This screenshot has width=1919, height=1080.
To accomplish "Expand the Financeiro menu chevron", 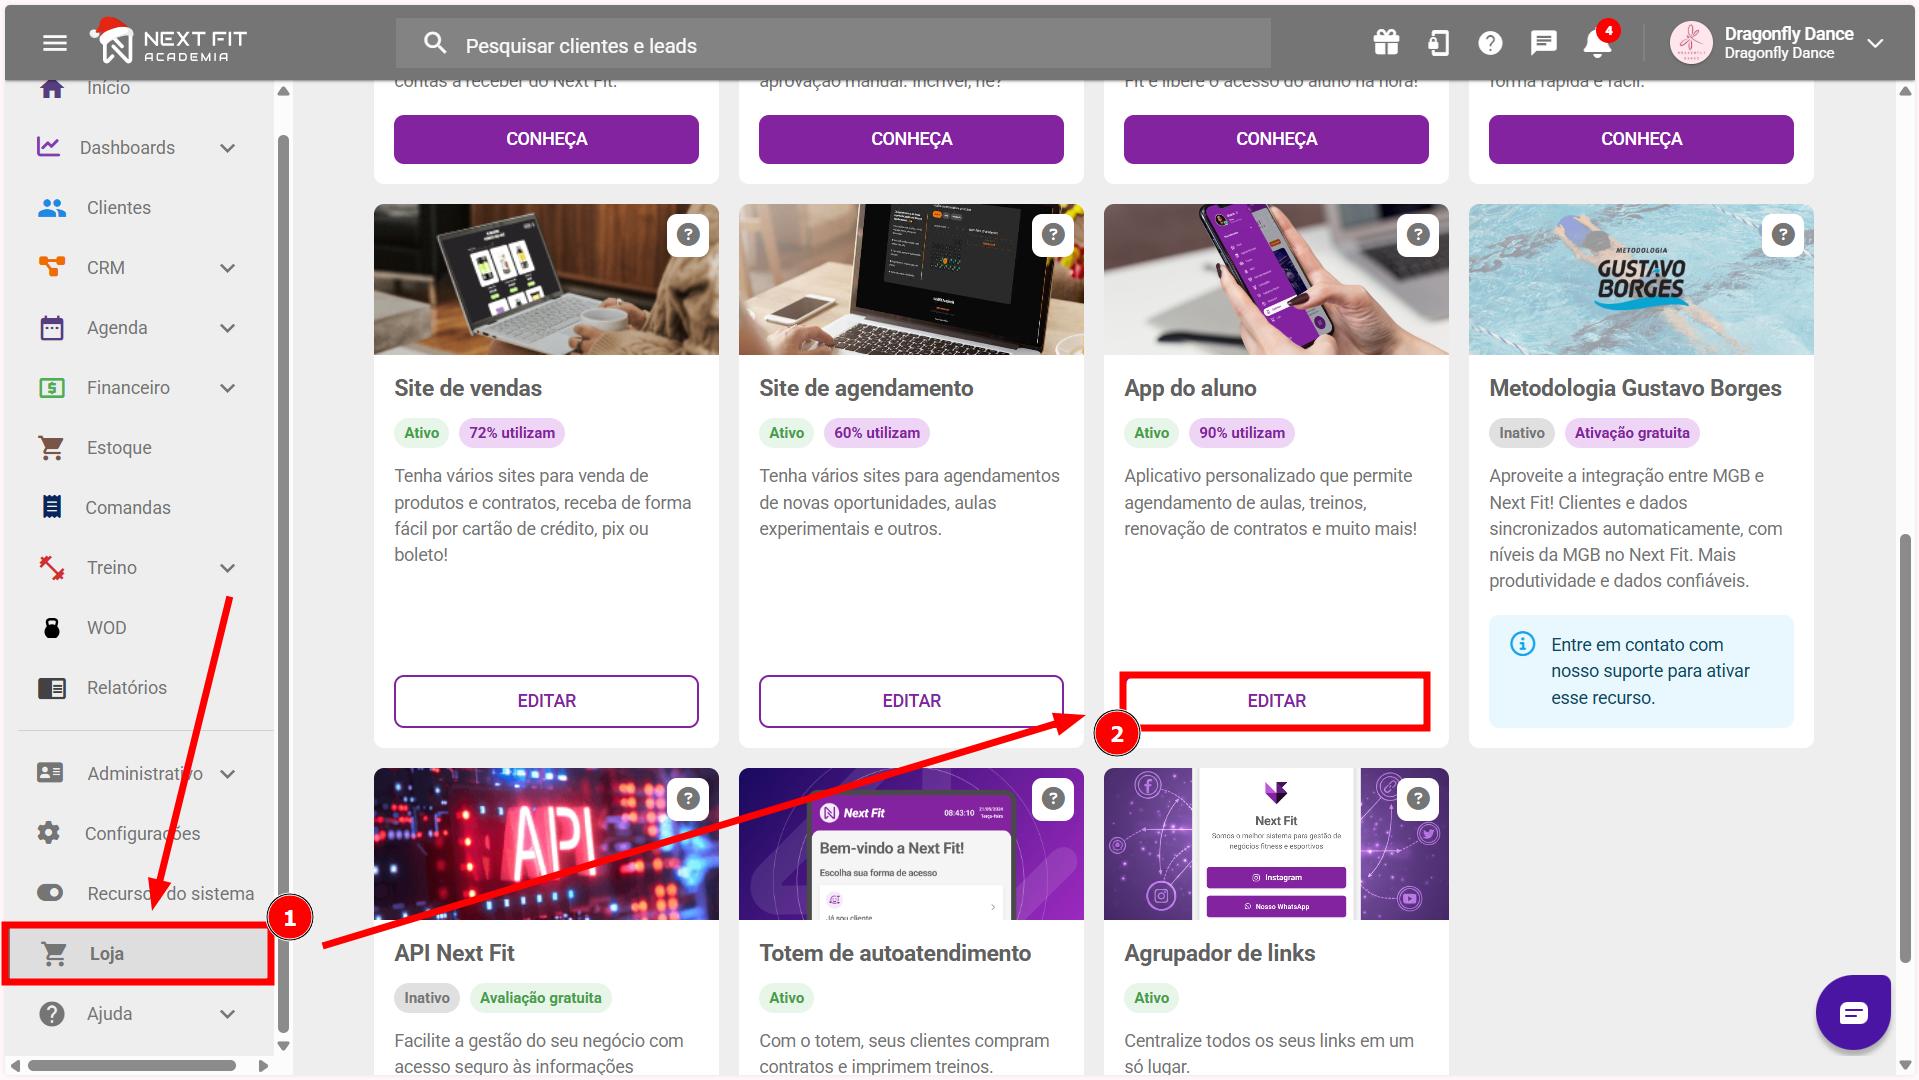I will point(228,388).
